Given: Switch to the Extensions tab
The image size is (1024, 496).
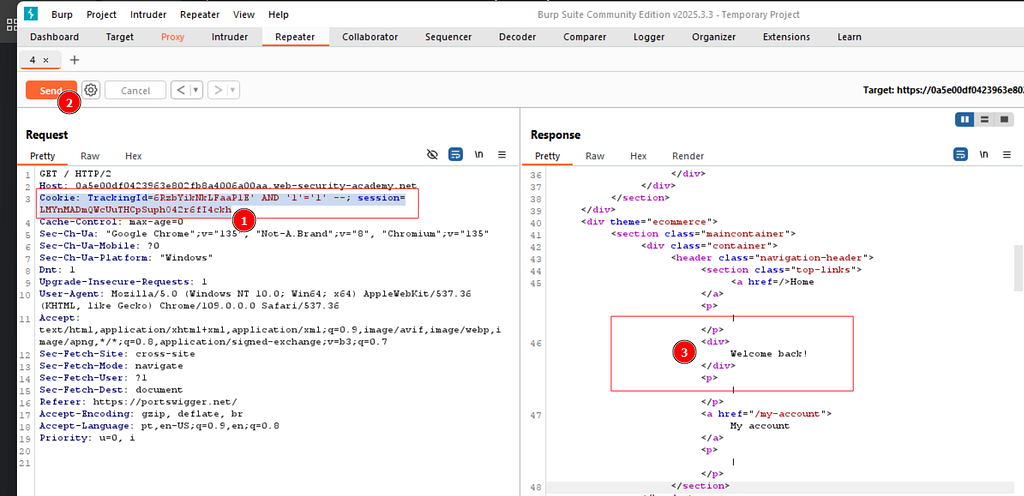Looking at the screenshot, I should coord(786,37).
